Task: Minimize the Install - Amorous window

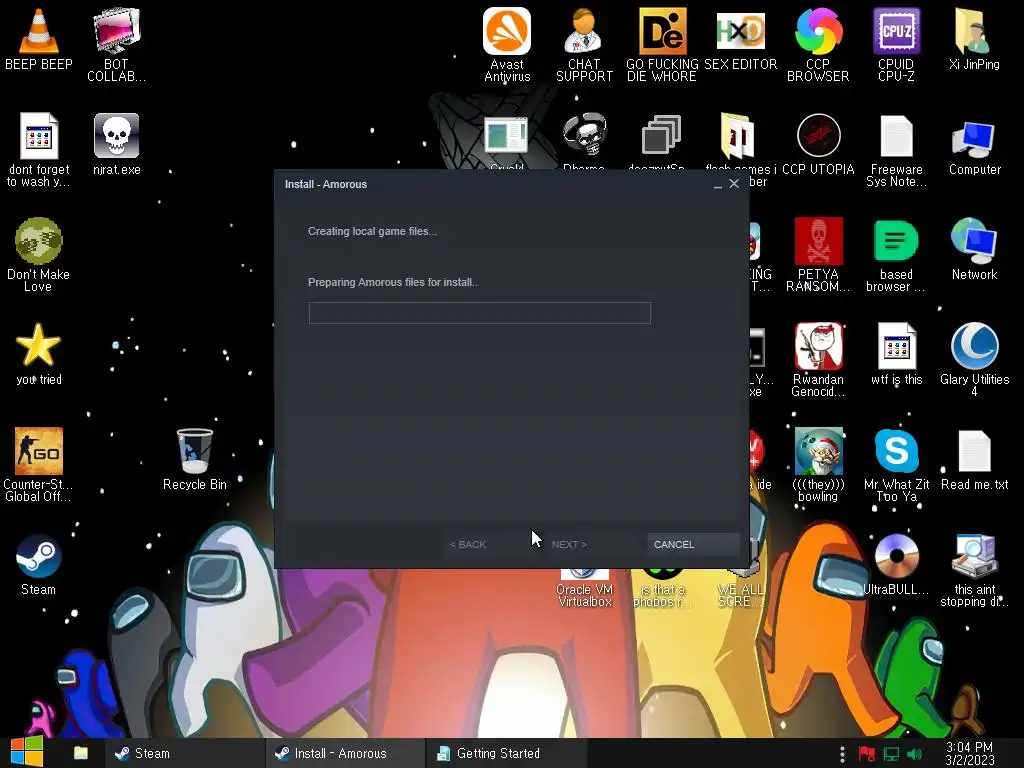Action: (718, 185)
